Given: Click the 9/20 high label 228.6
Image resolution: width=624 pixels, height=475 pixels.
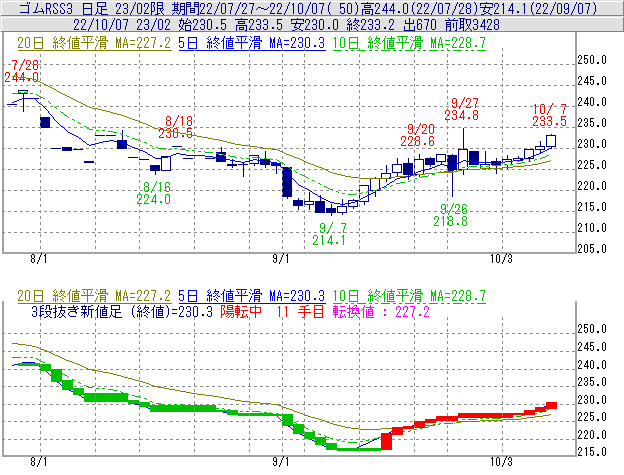Looking at the screenshot, I should (417, 141).
